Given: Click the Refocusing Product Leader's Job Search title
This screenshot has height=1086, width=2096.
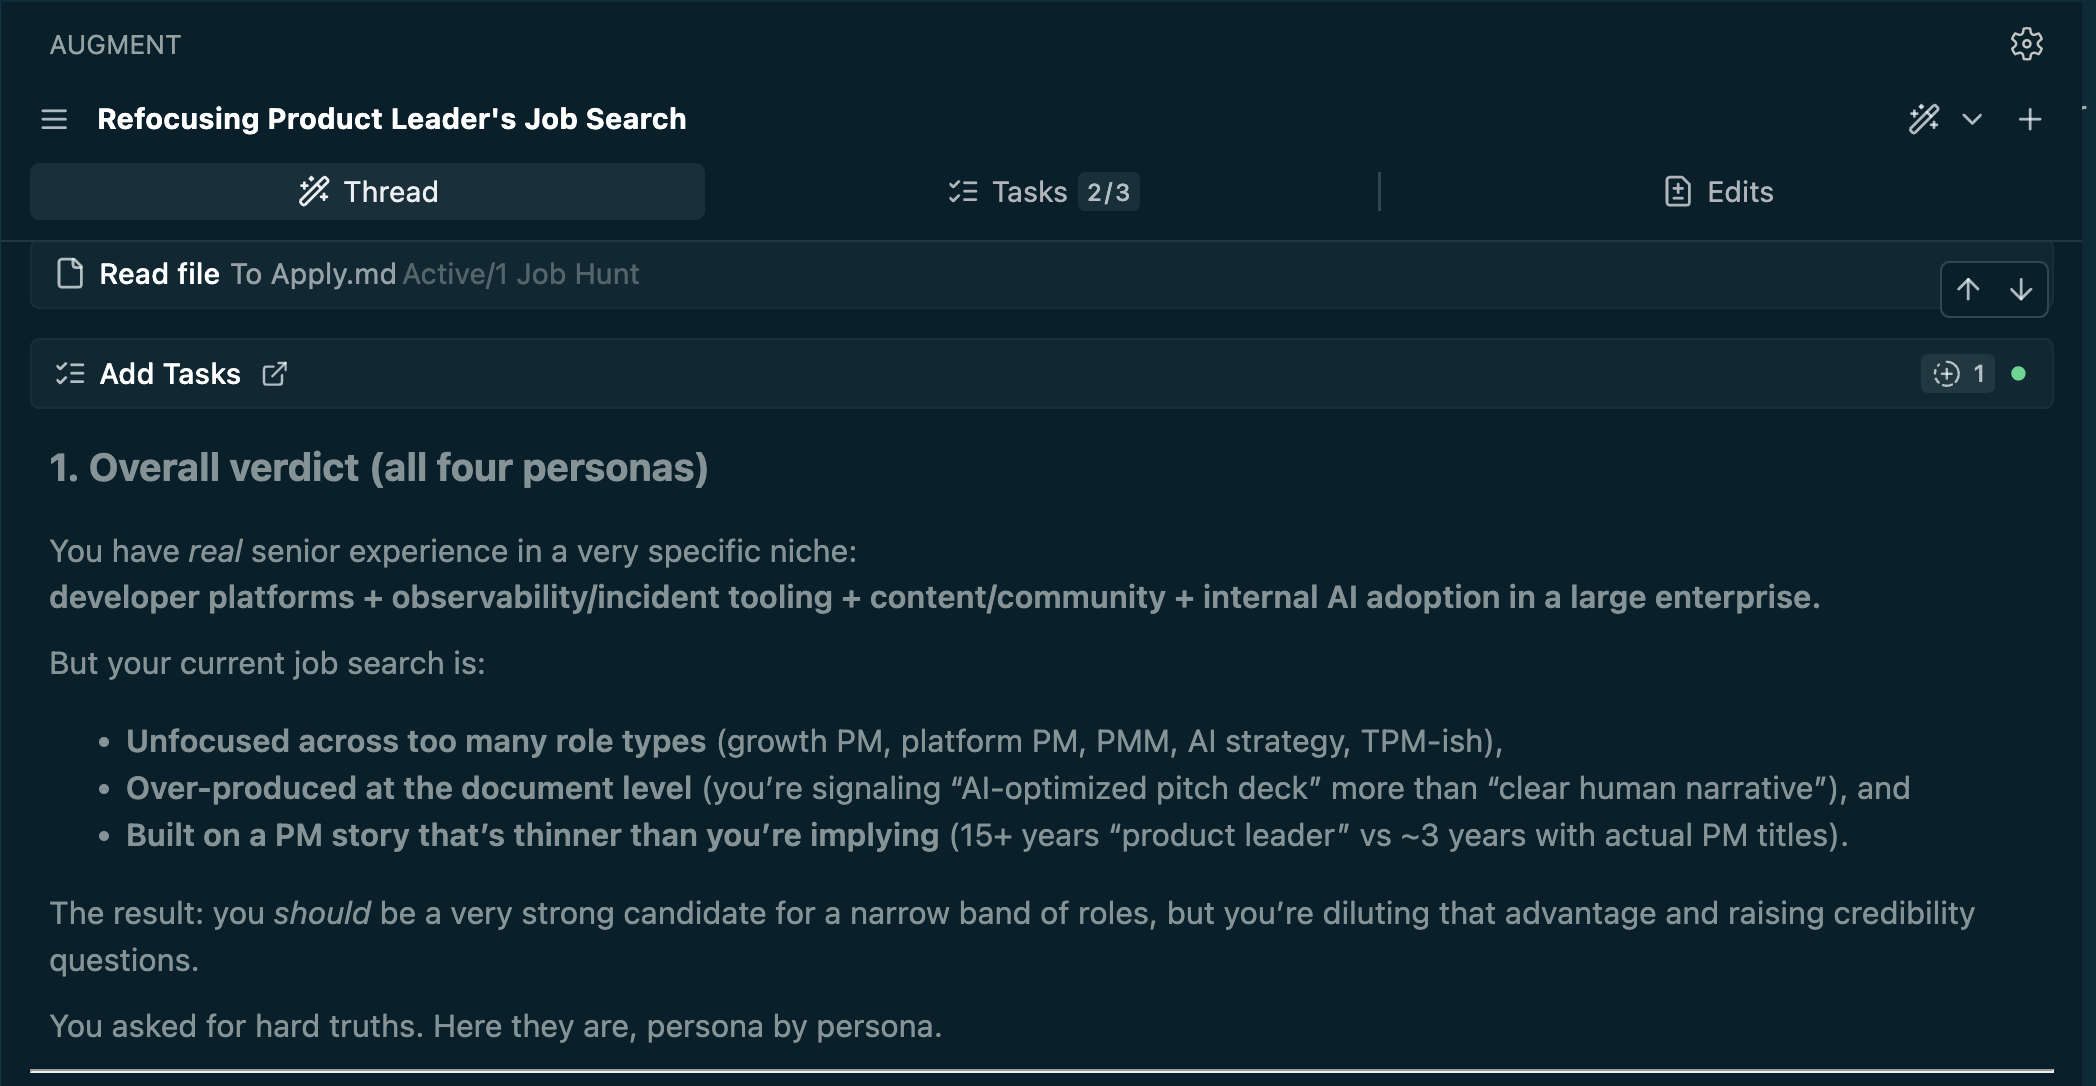Looking at the screenshot, I should [x=391, y=120].
